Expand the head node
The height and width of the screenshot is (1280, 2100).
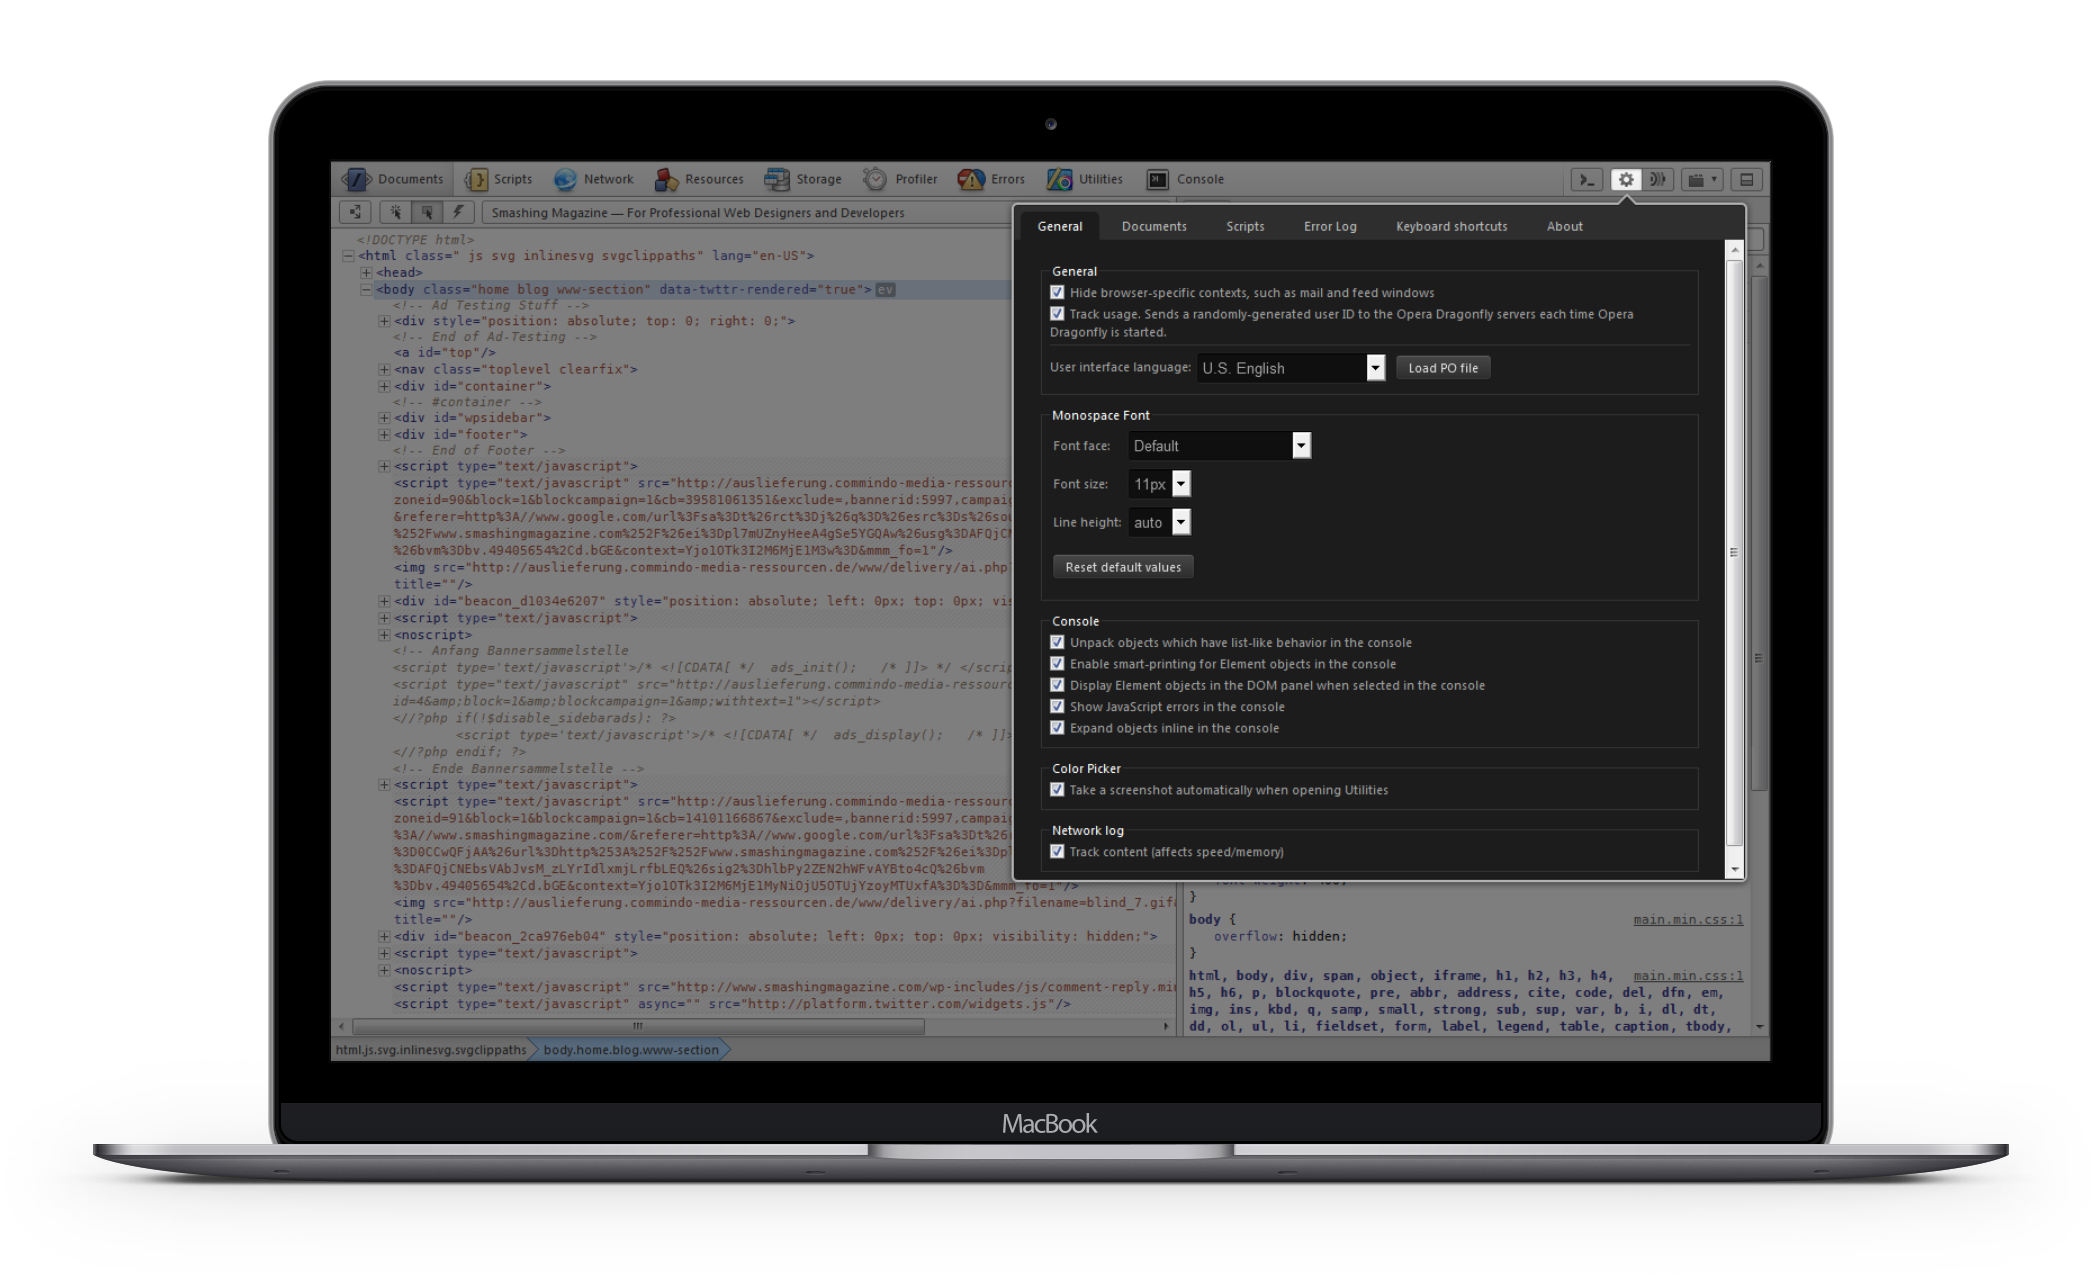pos(366,273)
